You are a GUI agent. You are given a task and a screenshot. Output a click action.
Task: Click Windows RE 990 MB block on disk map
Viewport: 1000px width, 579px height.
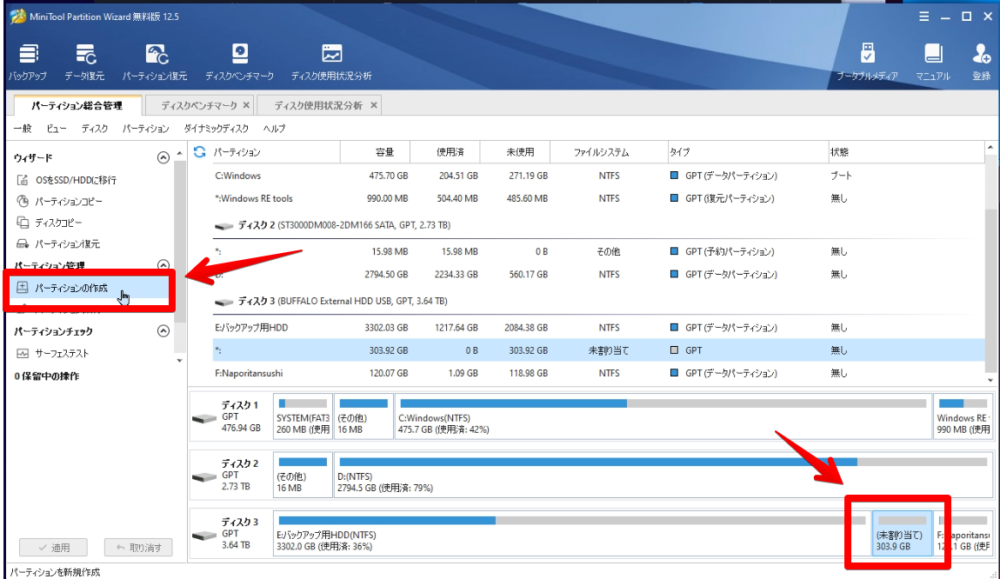(963, 416)
